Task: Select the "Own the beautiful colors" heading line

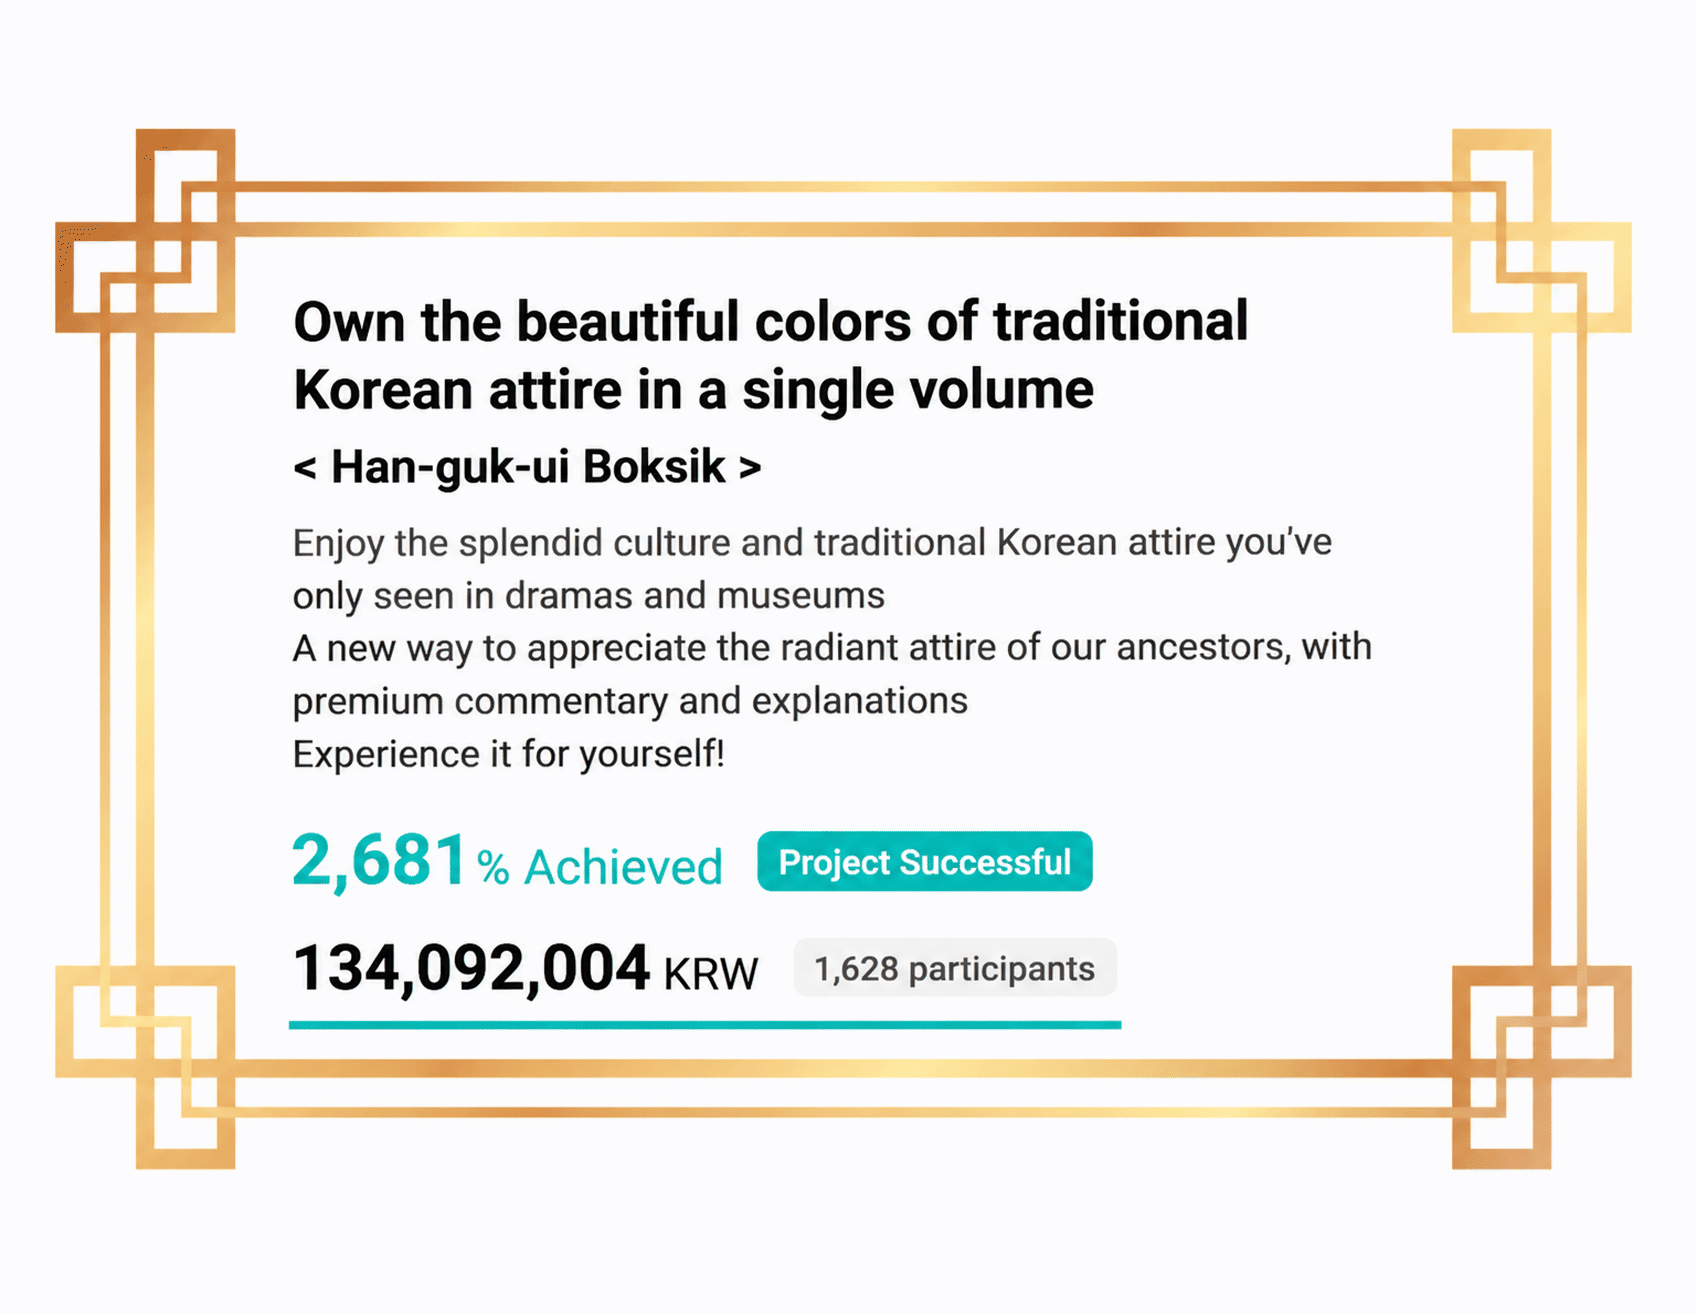Action: point(771,322)
